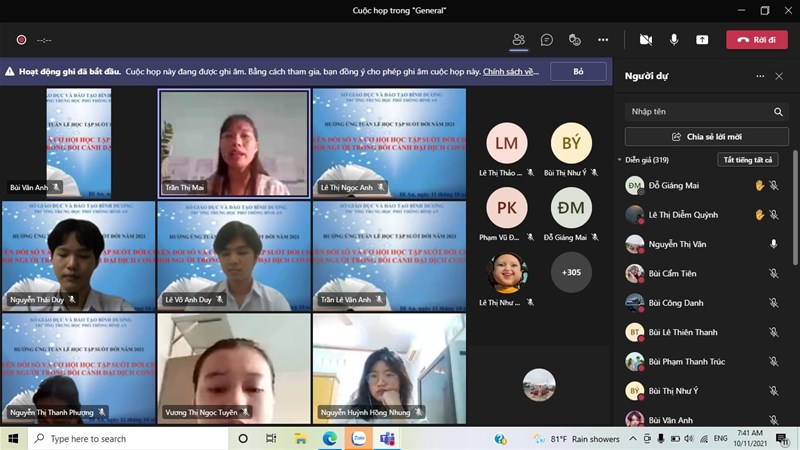Toggle the camera off icon
The width and height of the screenshot is (800, 450).
tap(646, 40)
